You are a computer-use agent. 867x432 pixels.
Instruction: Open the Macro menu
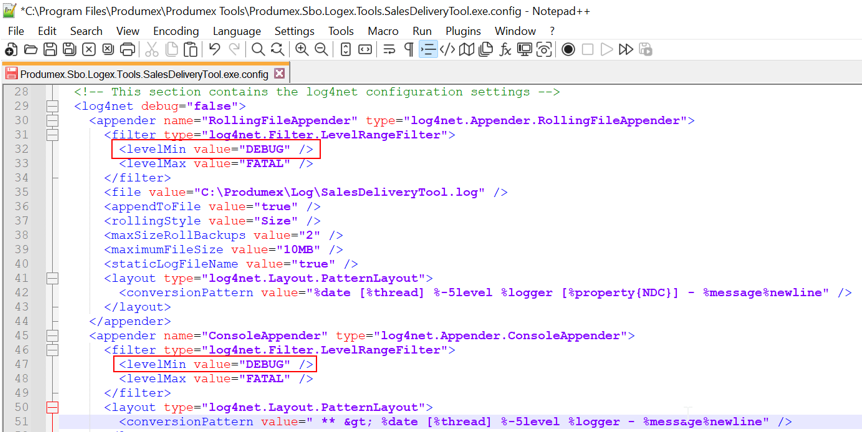[x=383, y=31]
